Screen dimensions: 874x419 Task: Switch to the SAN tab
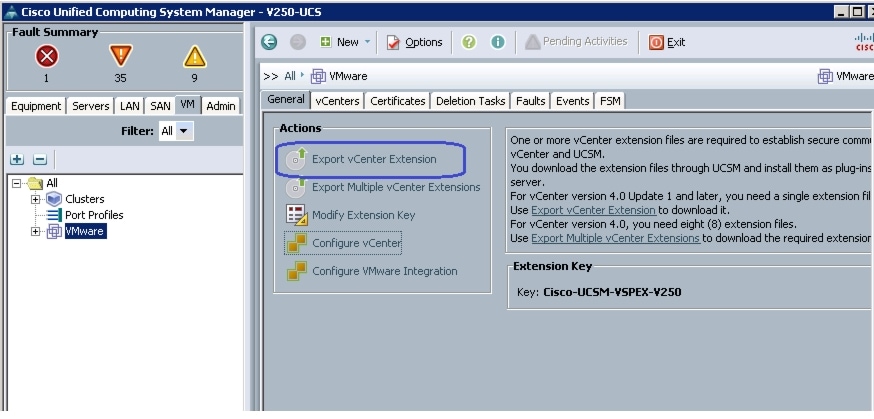coord(160,106)
